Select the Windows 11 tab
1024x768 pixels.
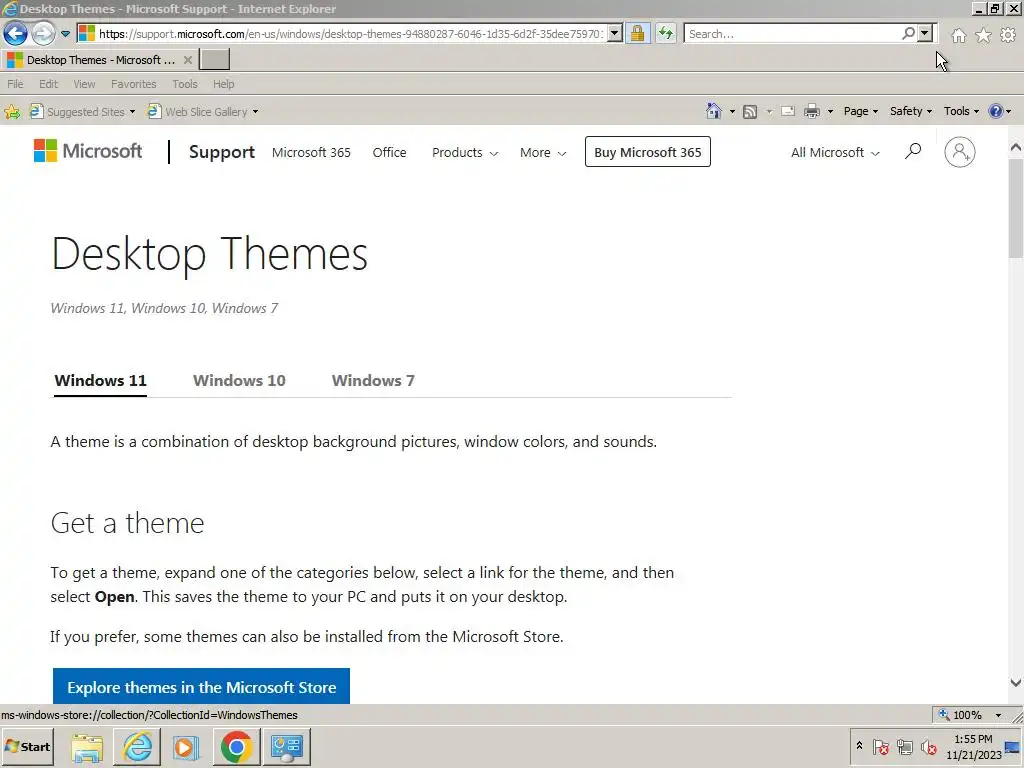tap(101, 381)
